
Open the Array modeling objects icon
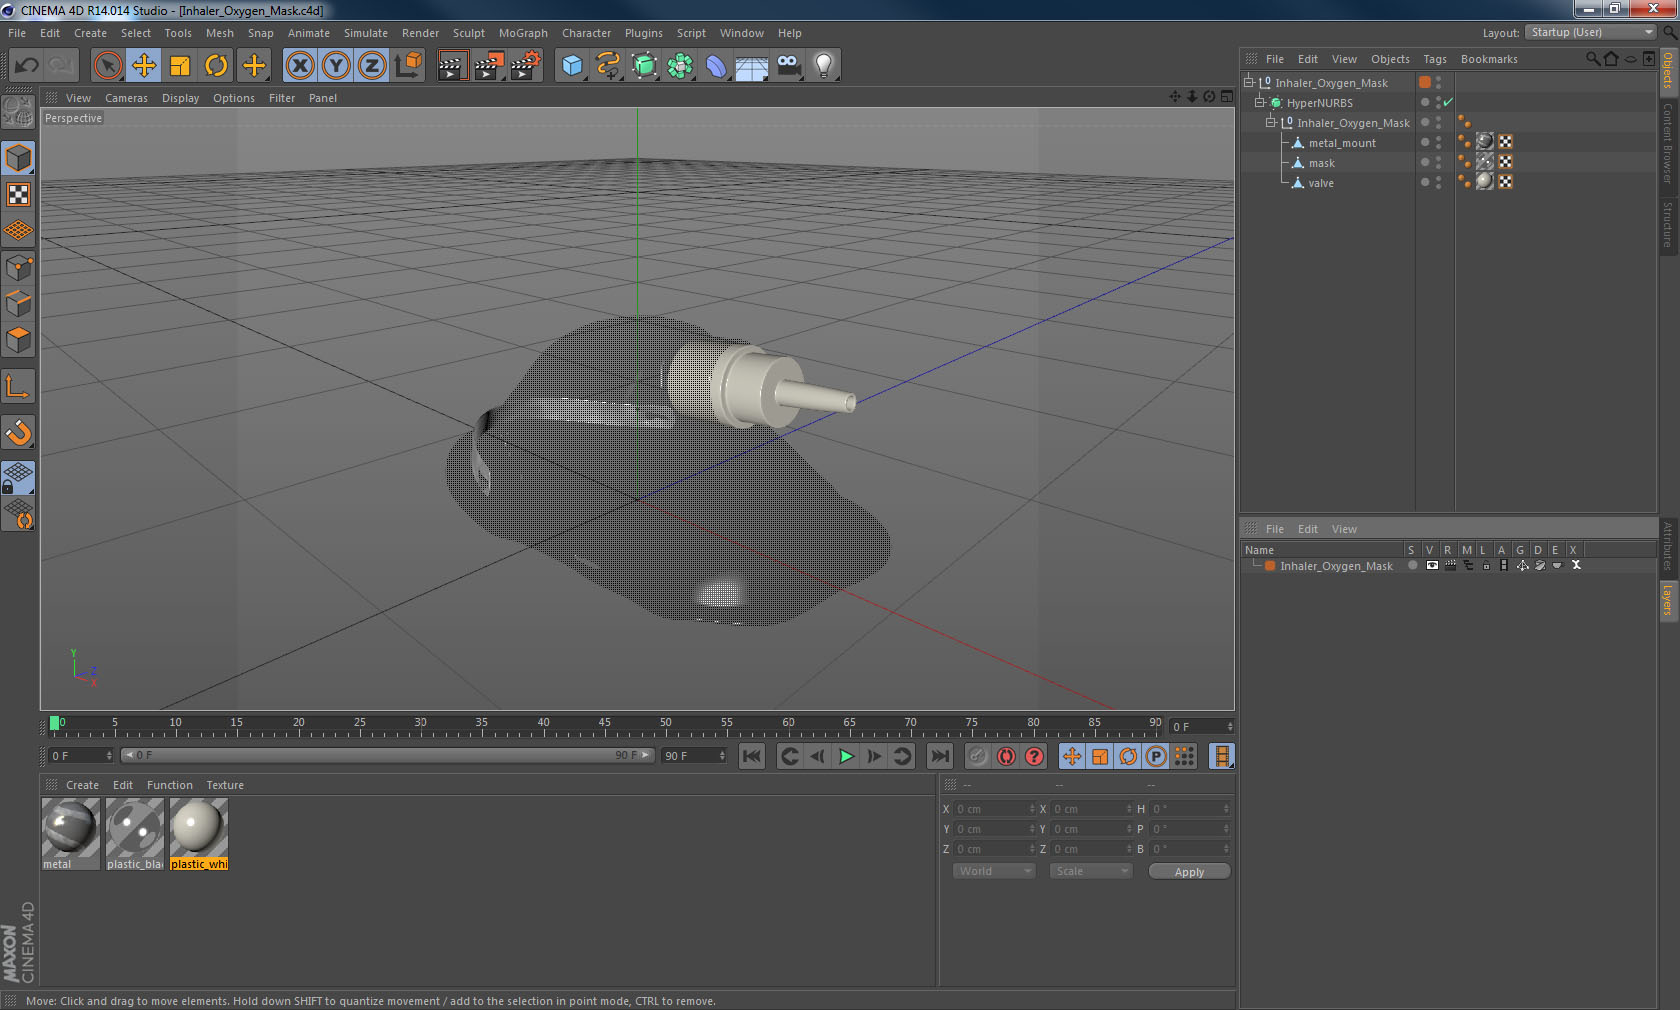click(x=680, y=66)
